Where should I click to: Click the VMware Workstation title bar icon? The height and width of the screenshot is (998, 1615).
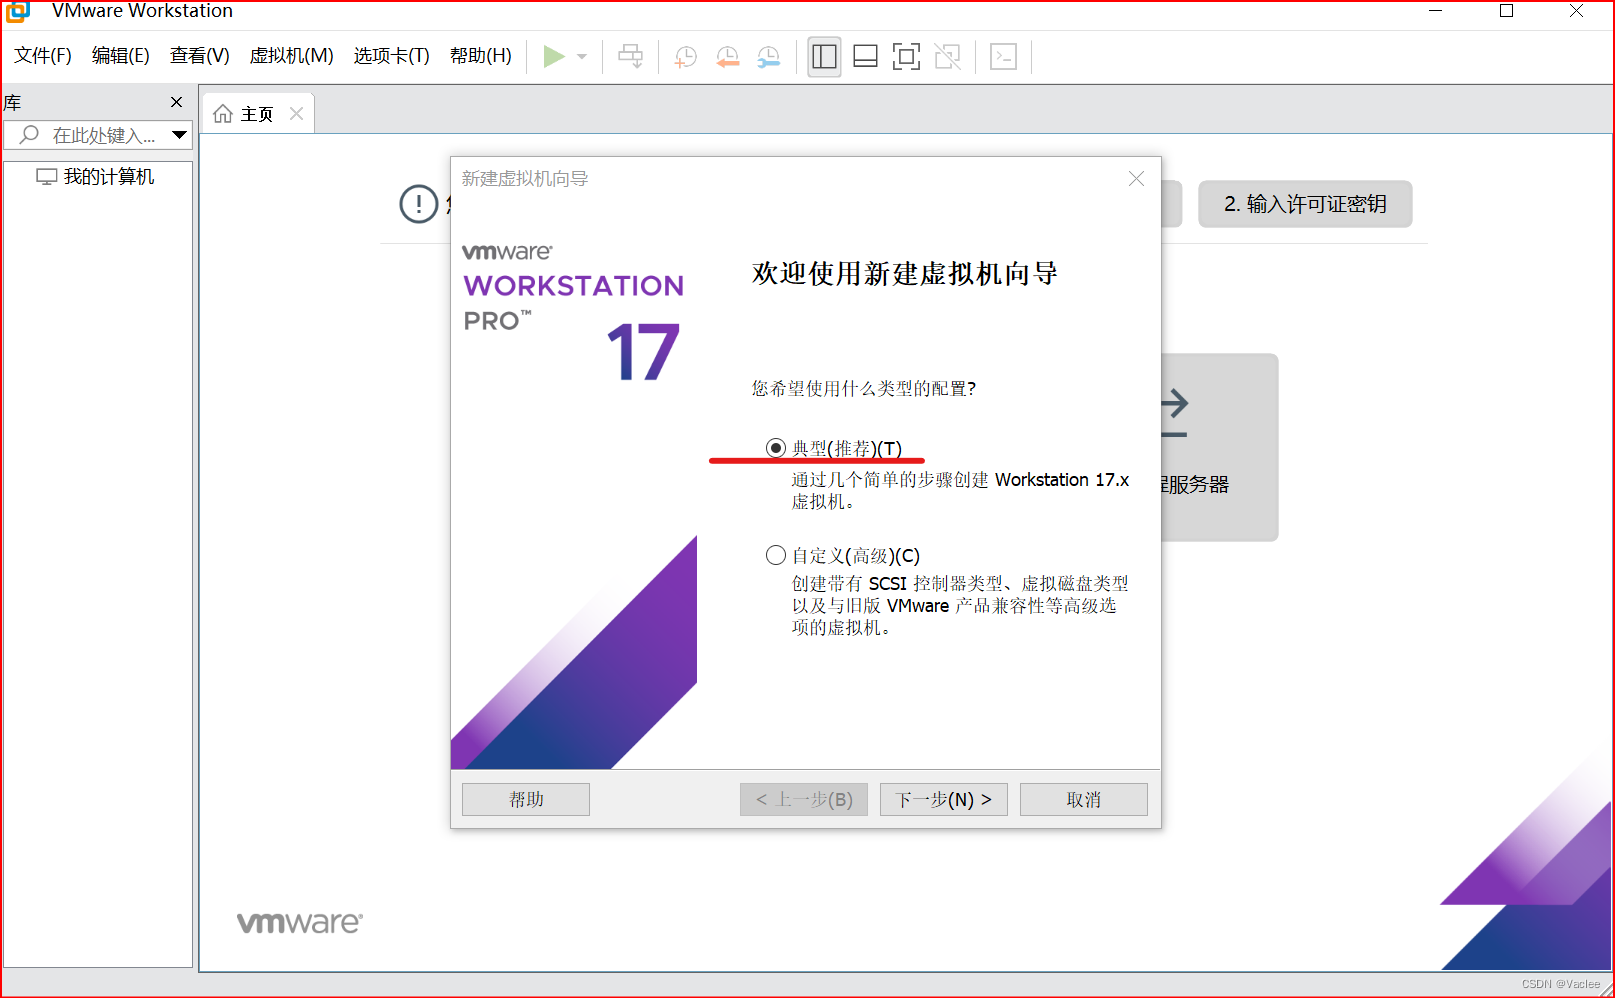(x=18, y=11)
